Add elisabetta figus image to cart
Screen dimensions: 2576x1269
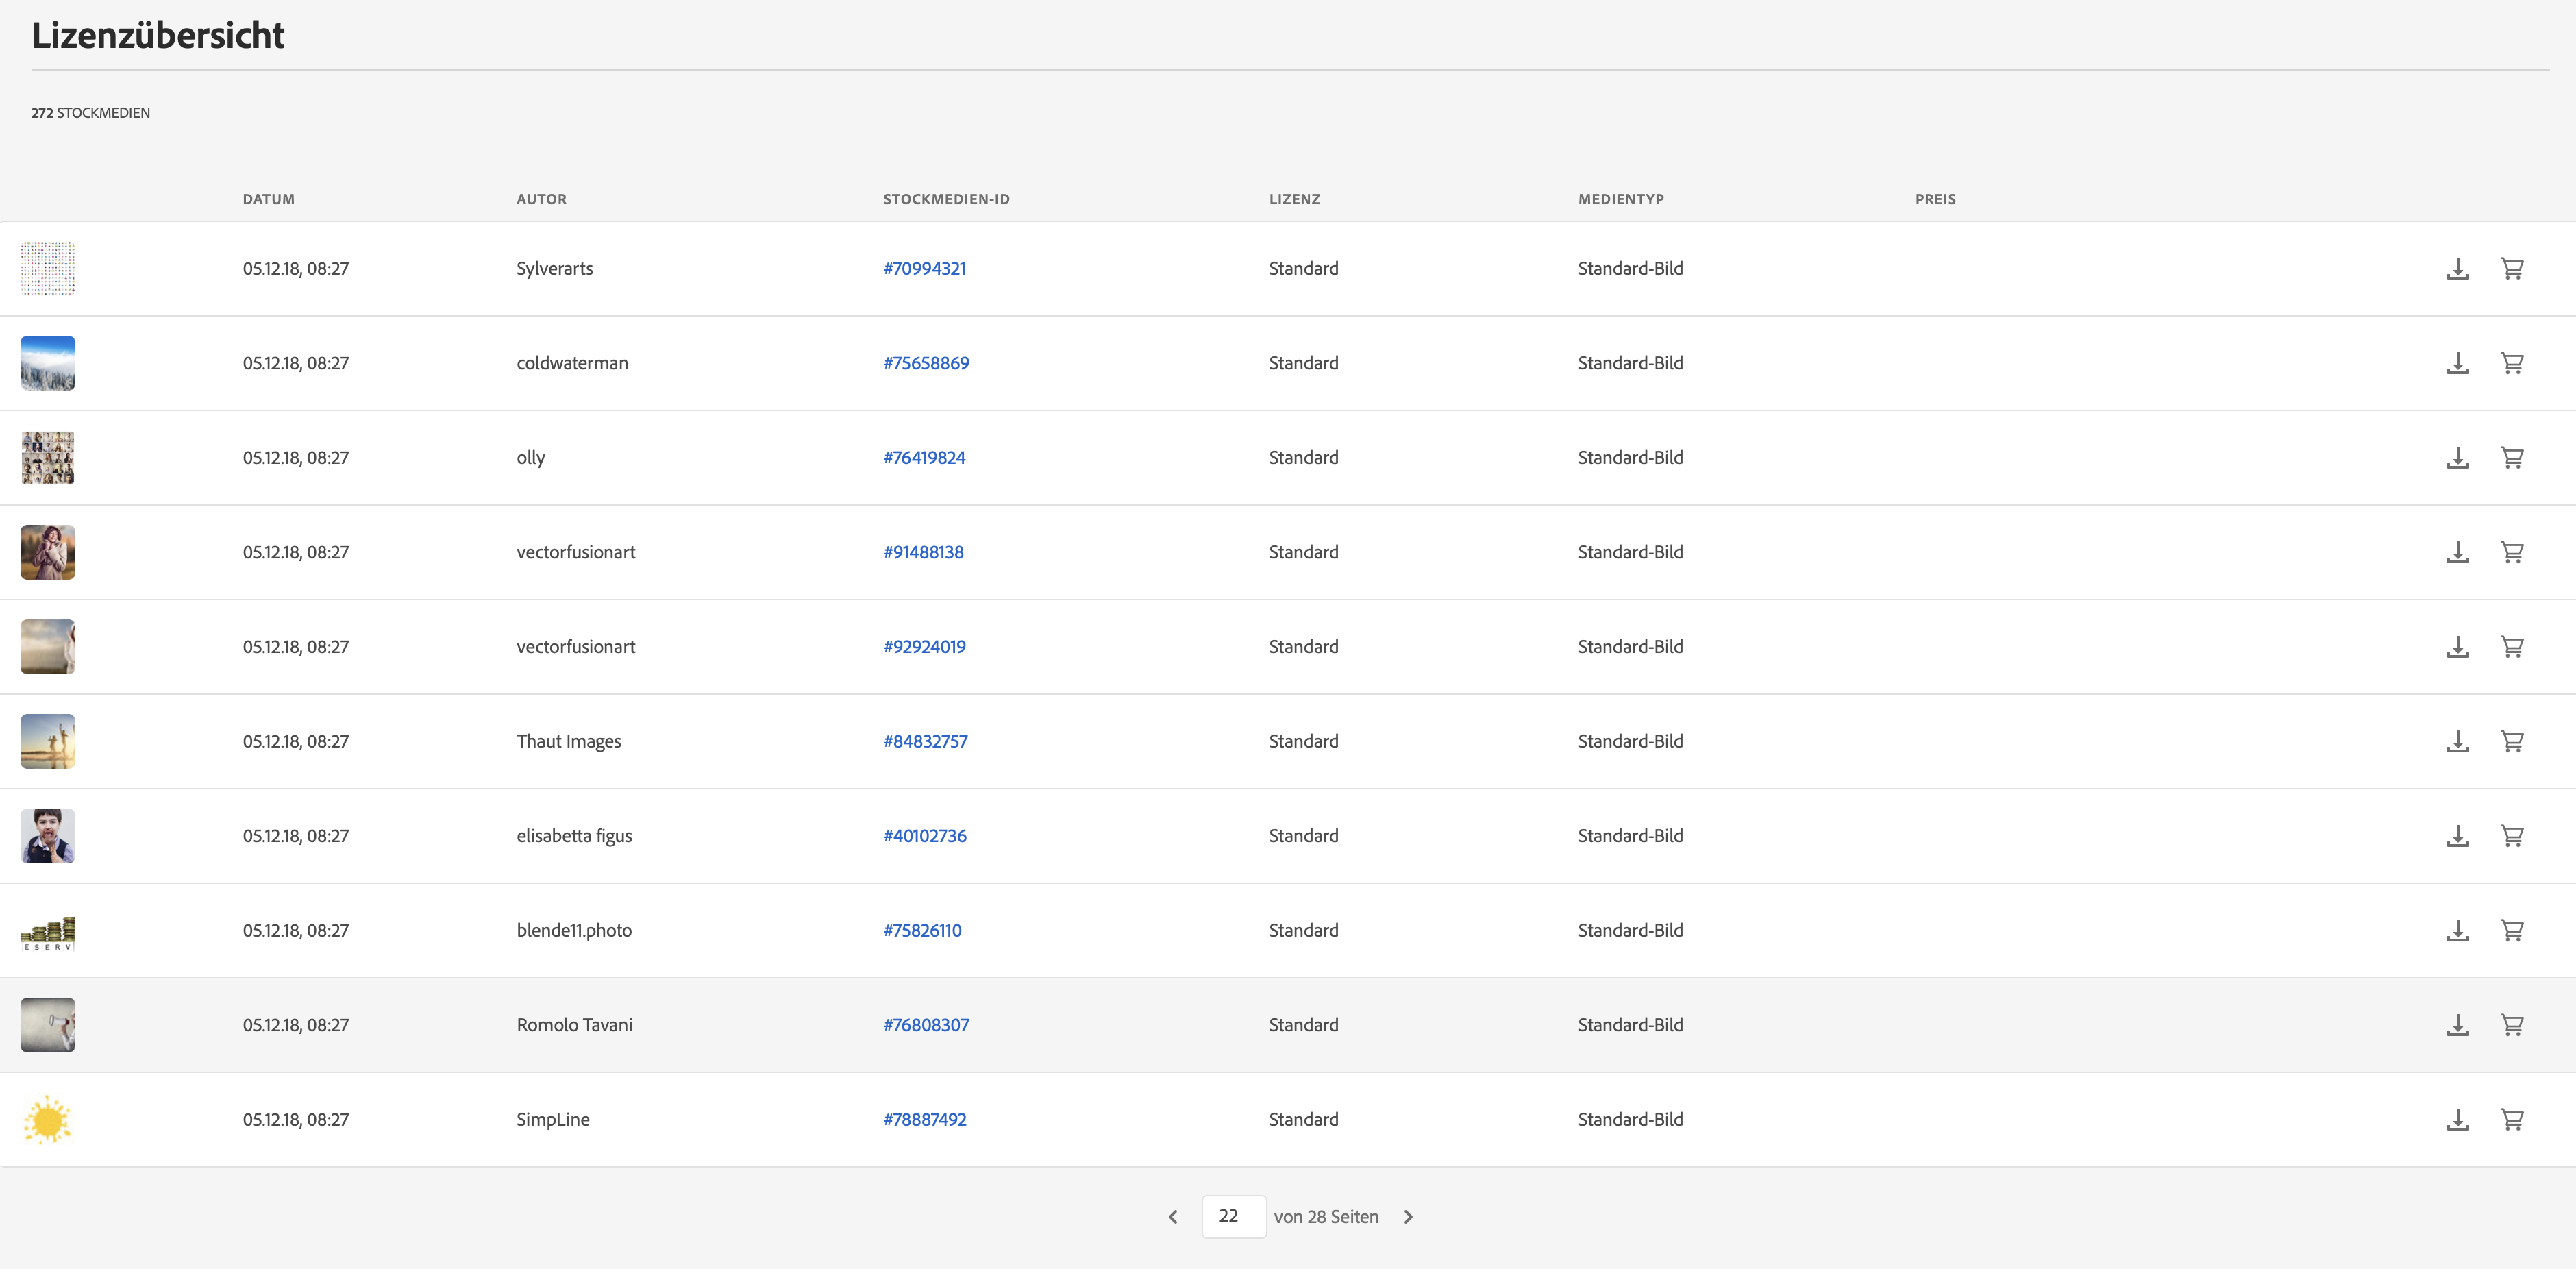(2512, 836)
